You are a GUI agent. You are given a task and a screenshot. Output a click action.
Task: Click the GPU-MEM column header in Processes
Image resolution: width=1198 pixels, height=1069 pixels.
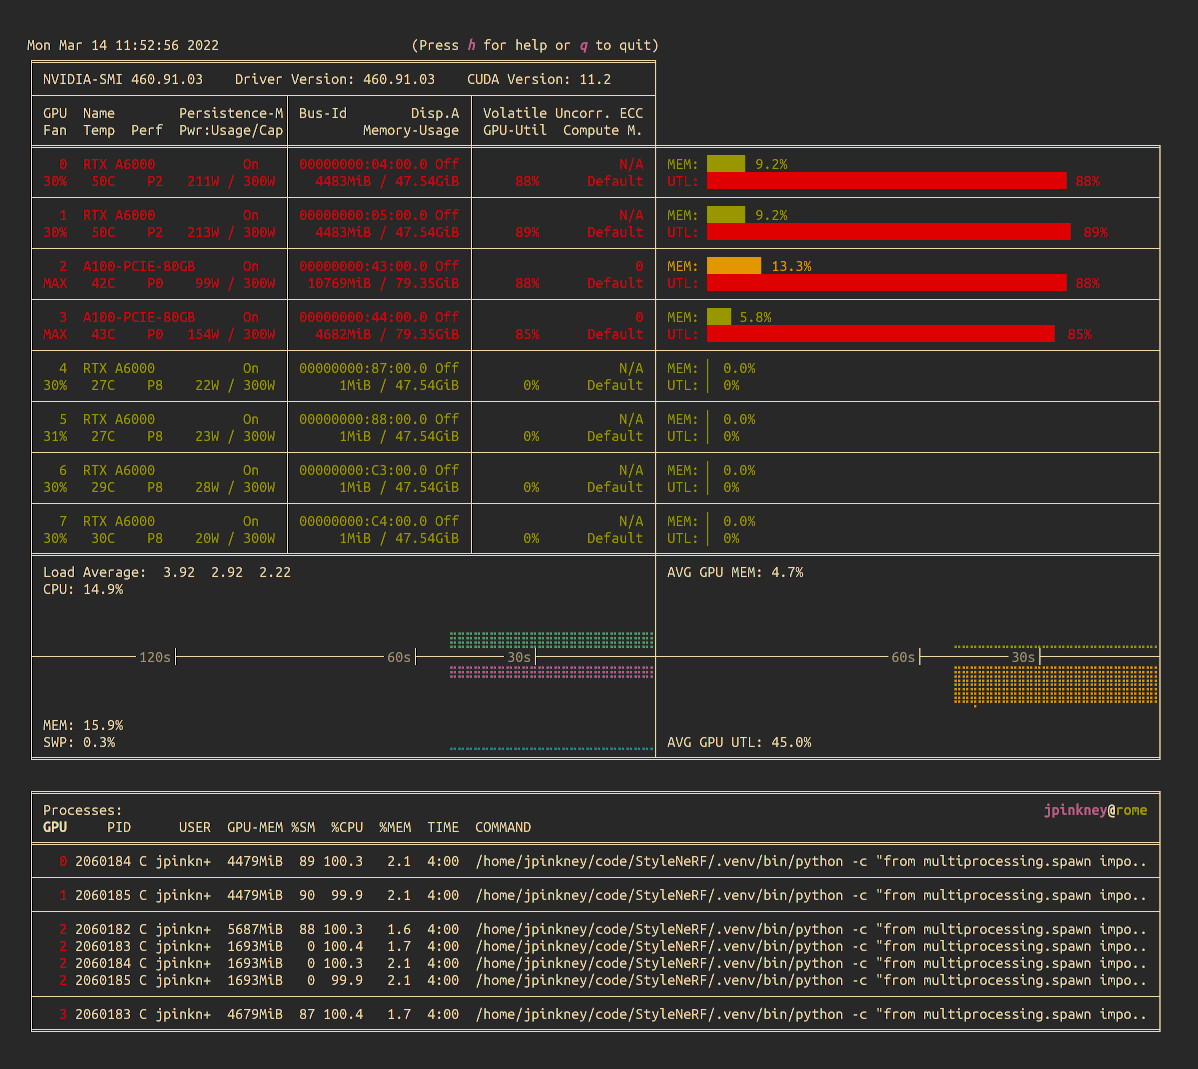[254, 827]
